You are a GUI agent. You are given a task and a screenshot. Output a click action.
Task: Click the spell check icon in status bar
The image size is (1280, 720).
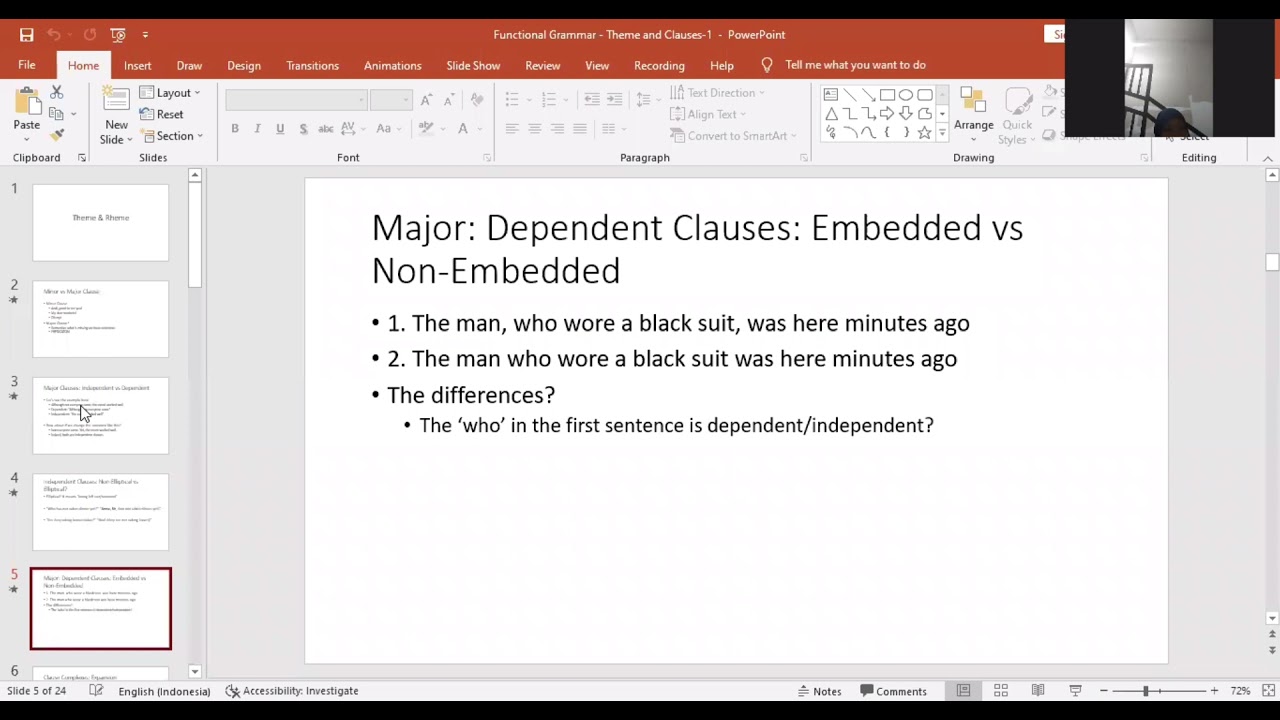[96, 691]
